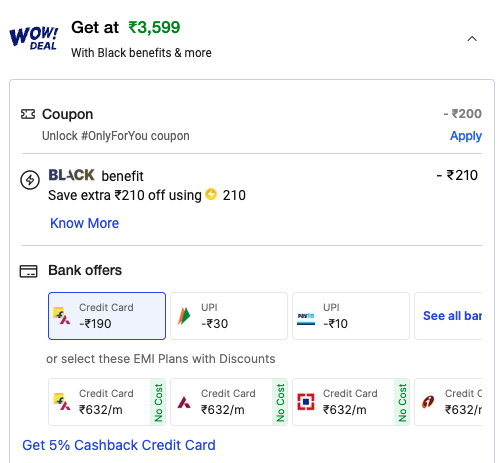Select UPI -₹30 bank offer
The width and height of the screenshot is (501, 463).
(229, 316)
